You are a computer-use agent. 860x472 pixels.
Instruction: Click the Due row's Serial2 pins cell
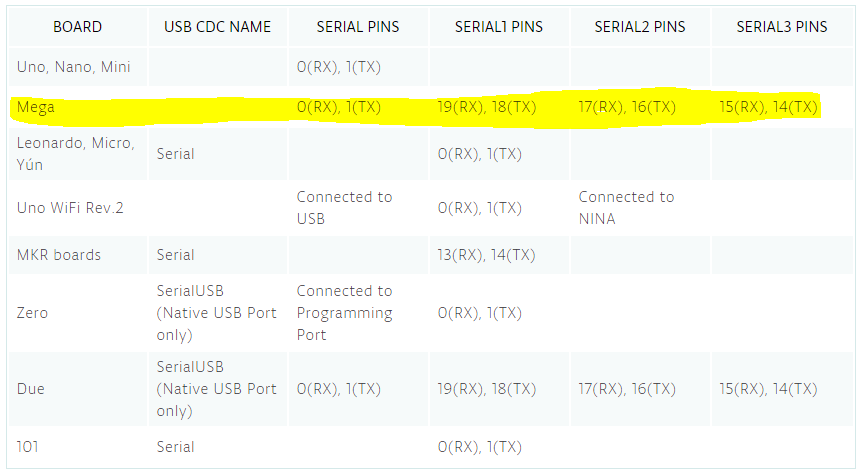coord(627,389)
